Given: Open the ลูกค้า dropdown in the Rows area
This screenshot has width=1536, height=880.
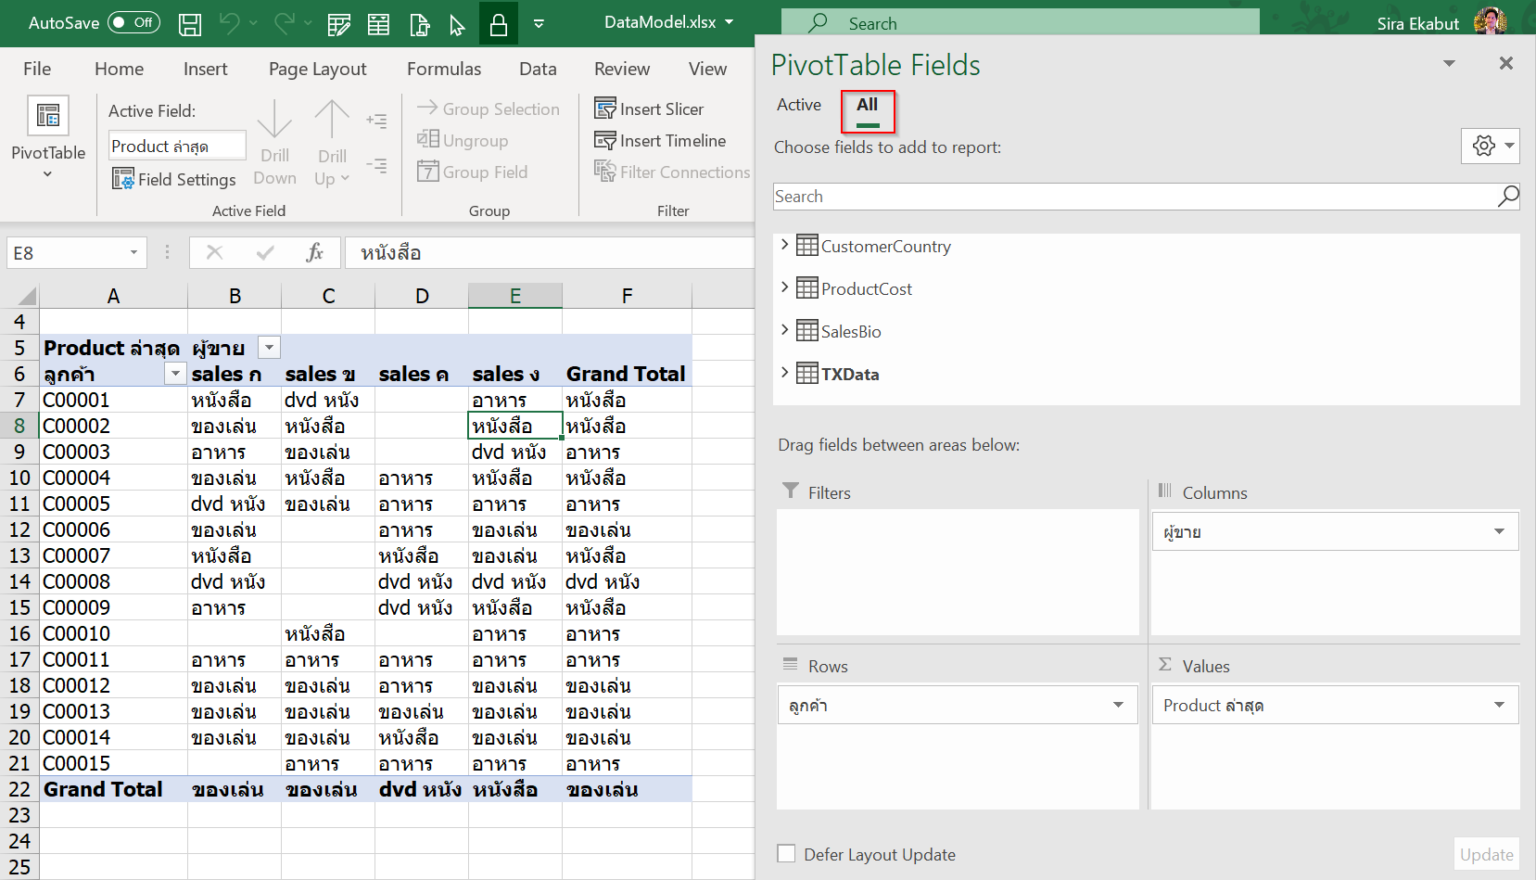Looking at the screenshot, I should (1118, 704).
